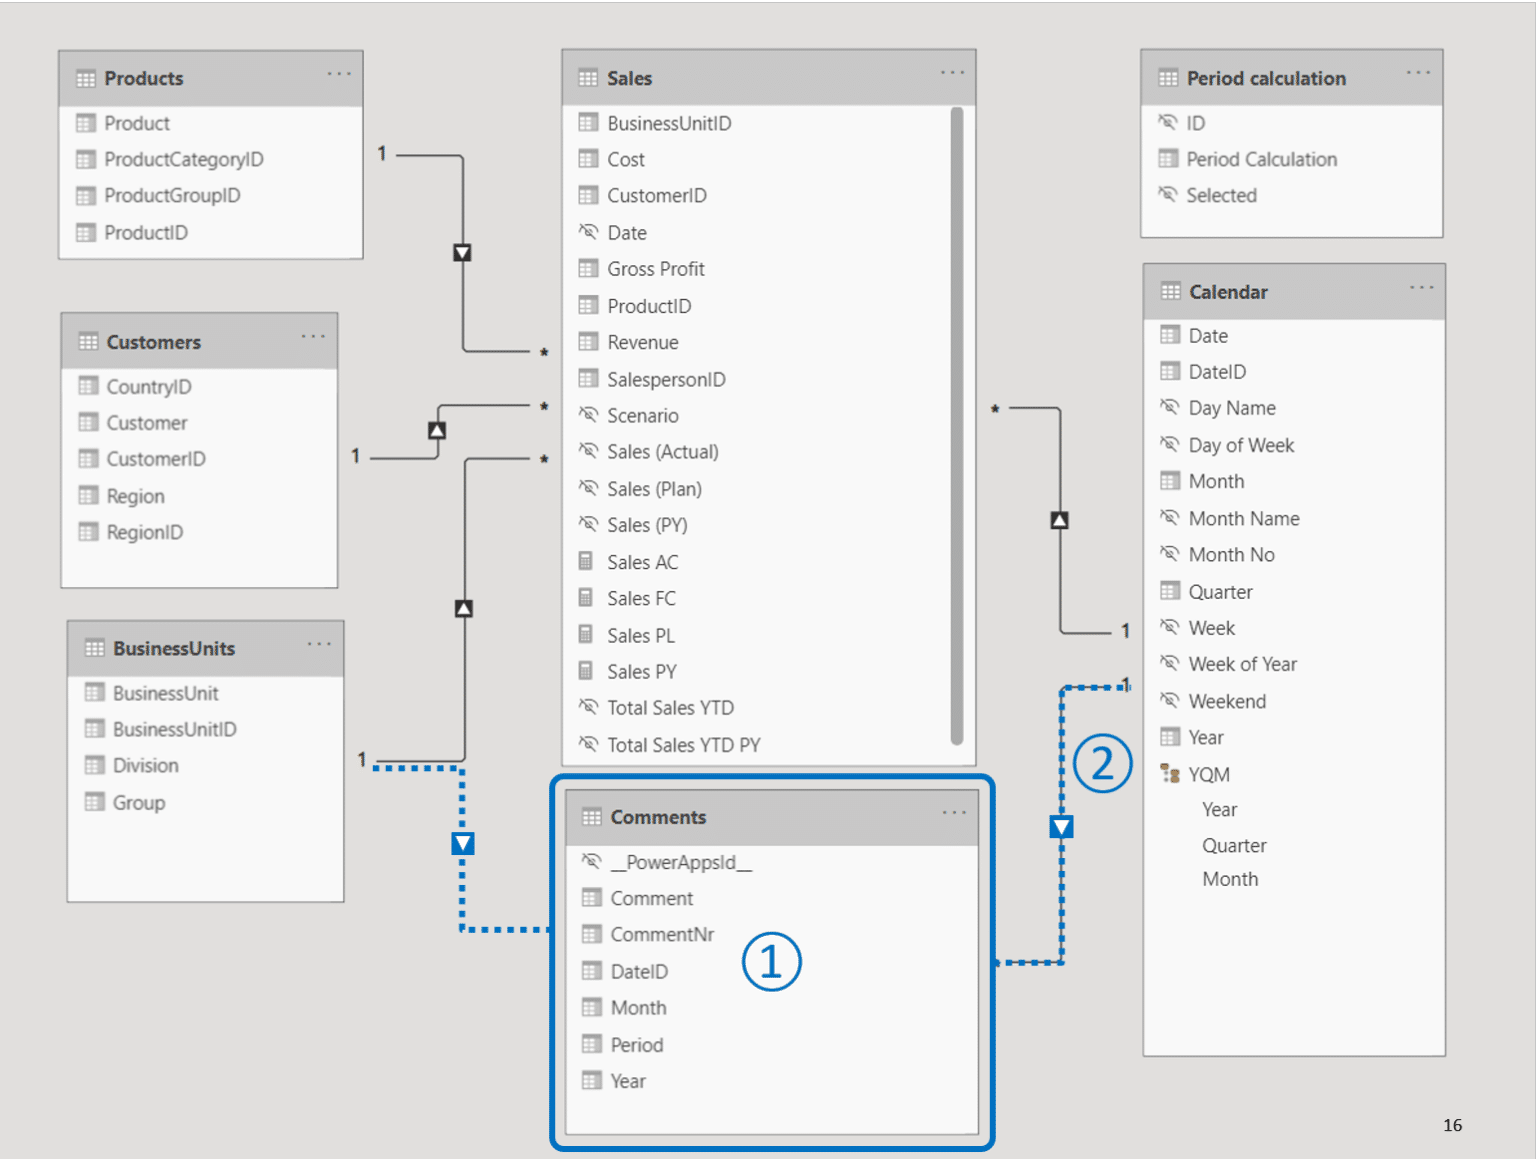This screenshot has height=1159, width=1536.
Task: Click the hidden-field eye icon on Date in Sales
Action: [x=588, y=232]
